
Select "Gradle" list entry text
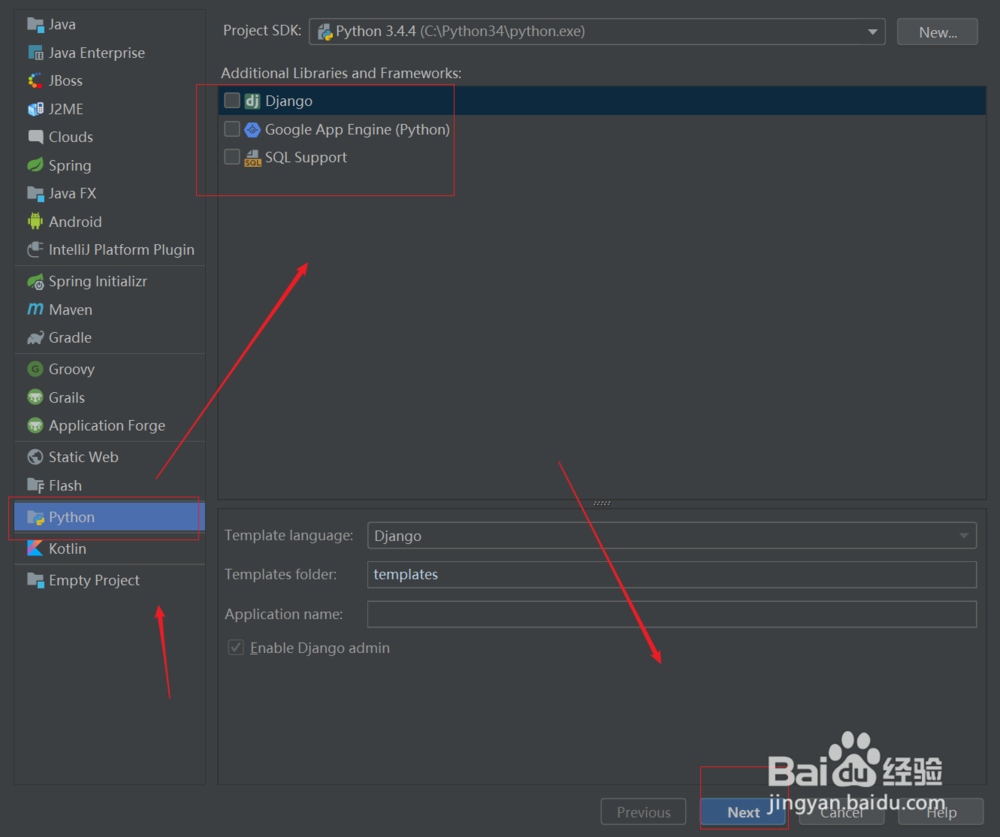70,337
